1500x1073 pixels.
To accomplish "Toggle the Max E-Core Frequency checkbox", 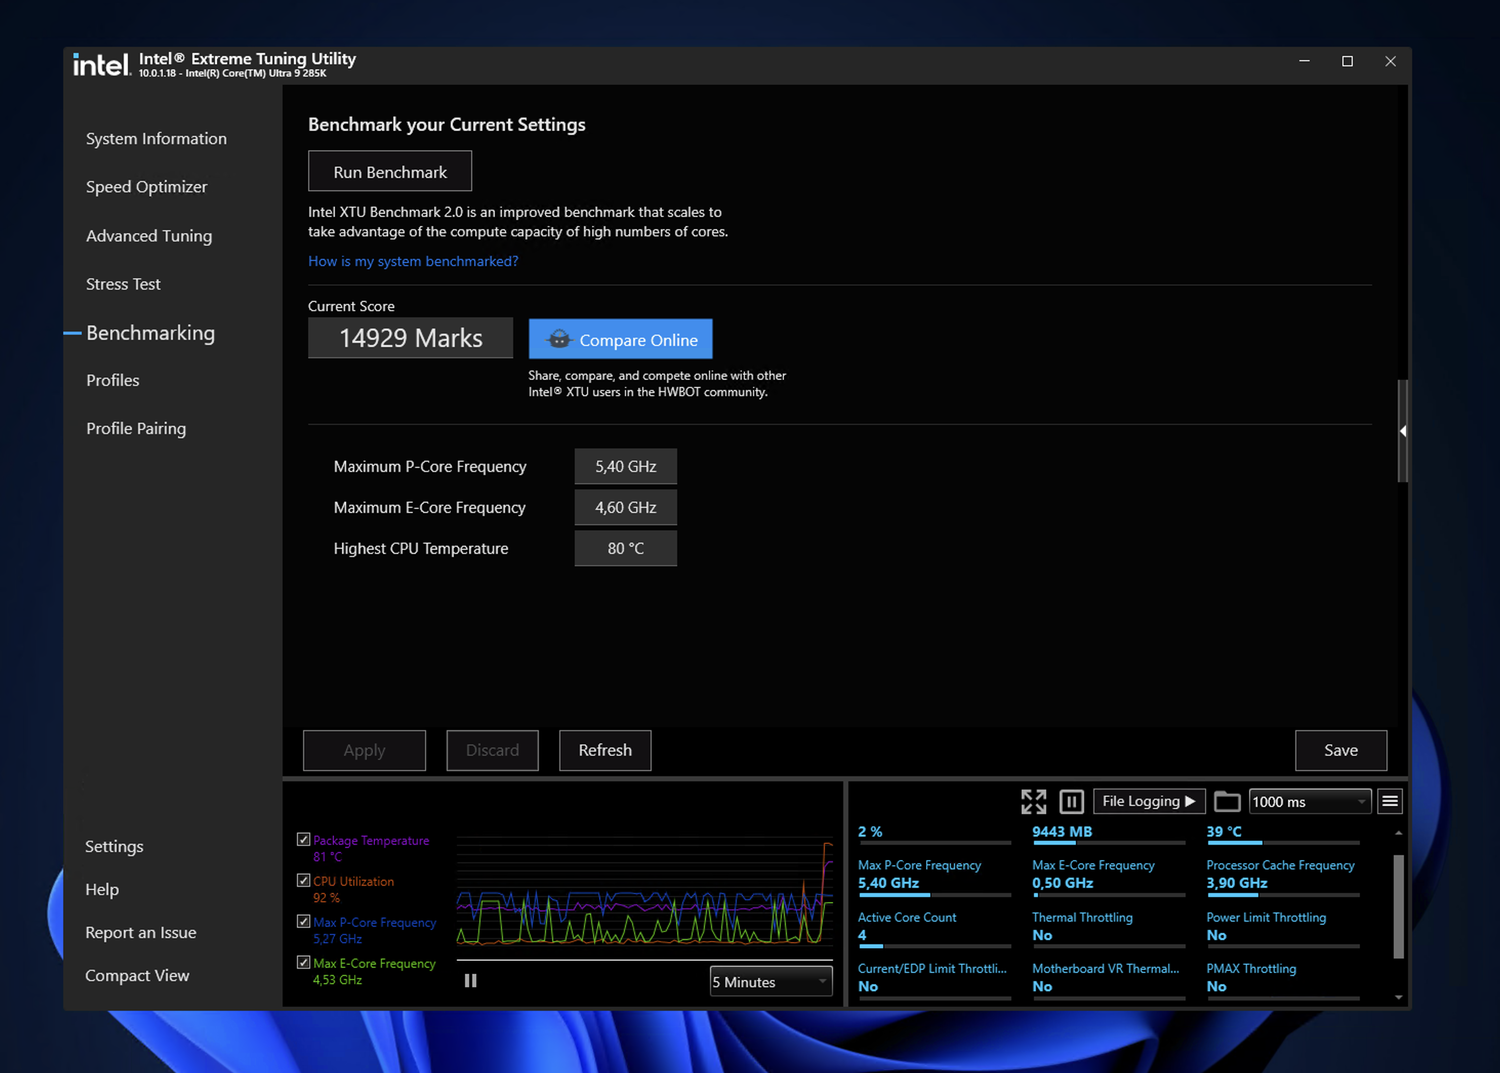I will click(303, 963).
